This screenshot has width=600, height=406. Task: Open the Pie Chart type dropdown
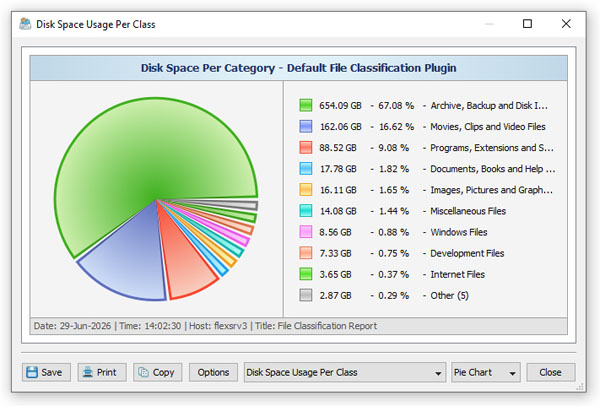486,372
